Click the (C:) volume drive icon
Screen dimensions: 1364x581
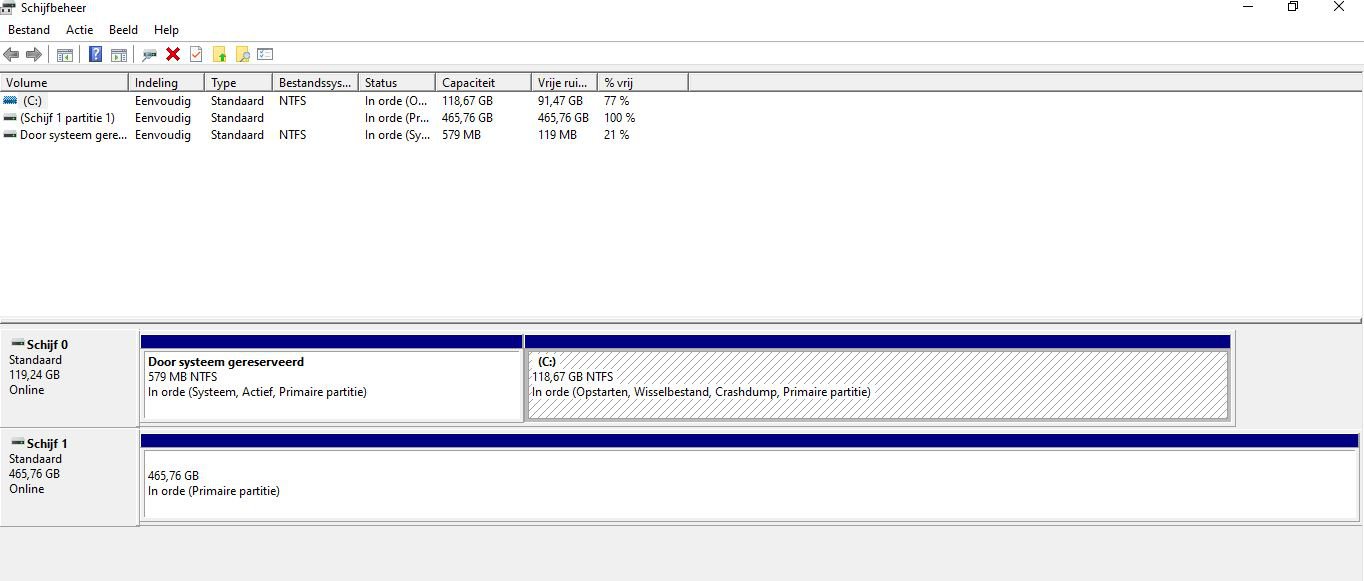10,101
